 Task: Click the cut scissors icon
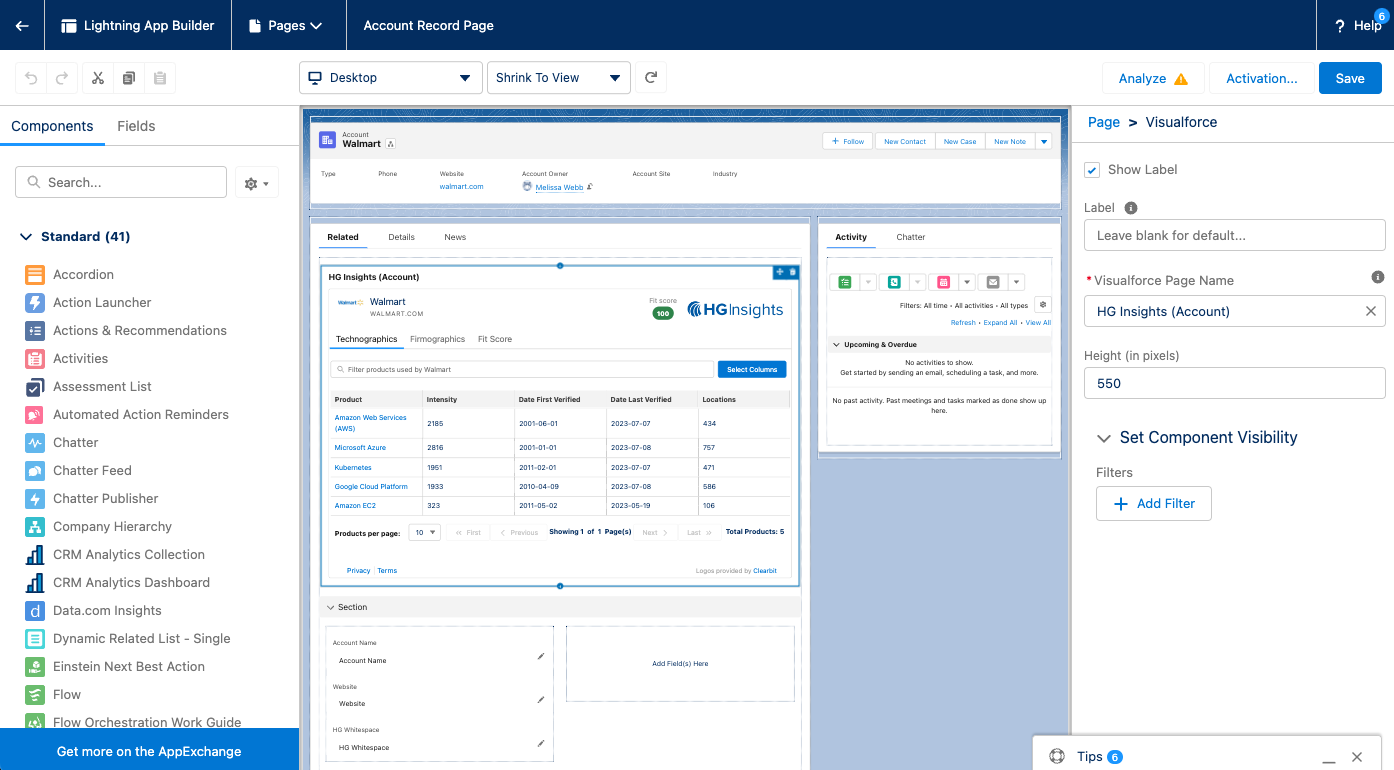coord(98,78)
